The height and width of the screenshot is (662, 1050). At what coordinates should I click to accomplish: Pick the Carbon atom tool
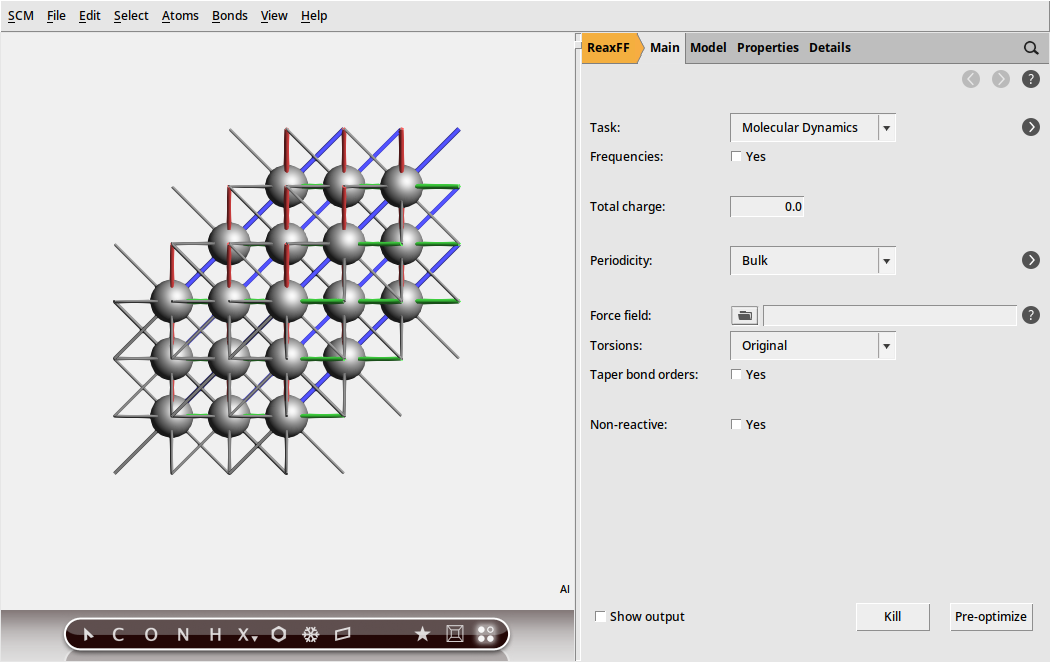[118, 634]
